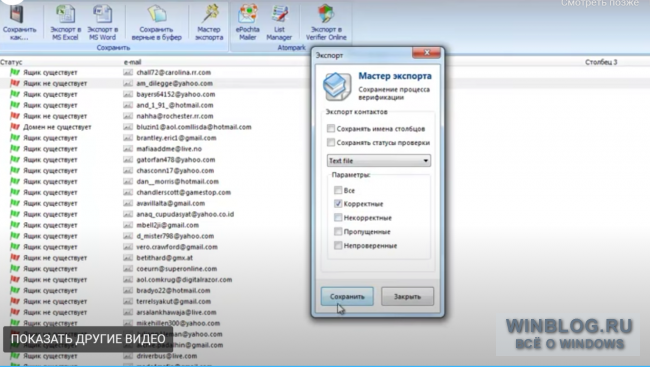The image size is (650, 367).
Task: Select row mikehillen300@yahoo.com
Action: pyautogui.click(x=178, y=323)
